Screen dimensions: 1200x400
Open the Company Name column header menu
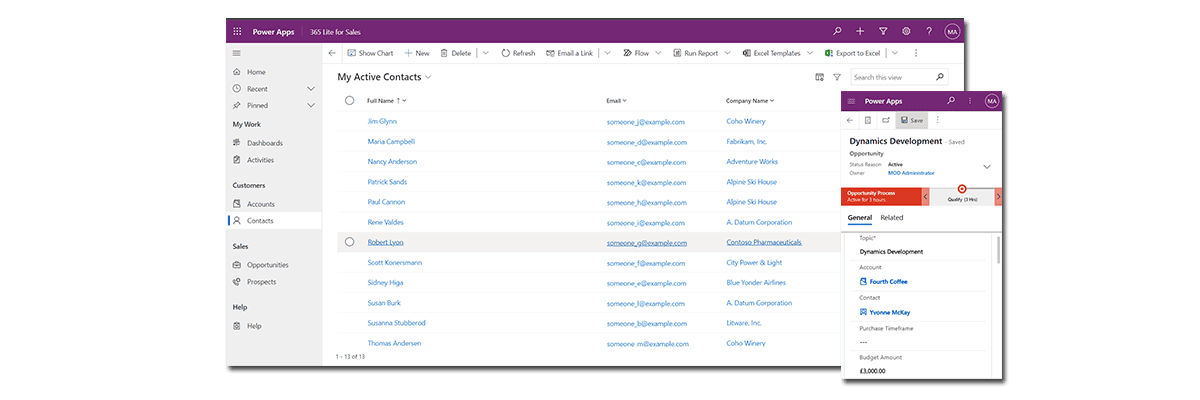[750, 101]
